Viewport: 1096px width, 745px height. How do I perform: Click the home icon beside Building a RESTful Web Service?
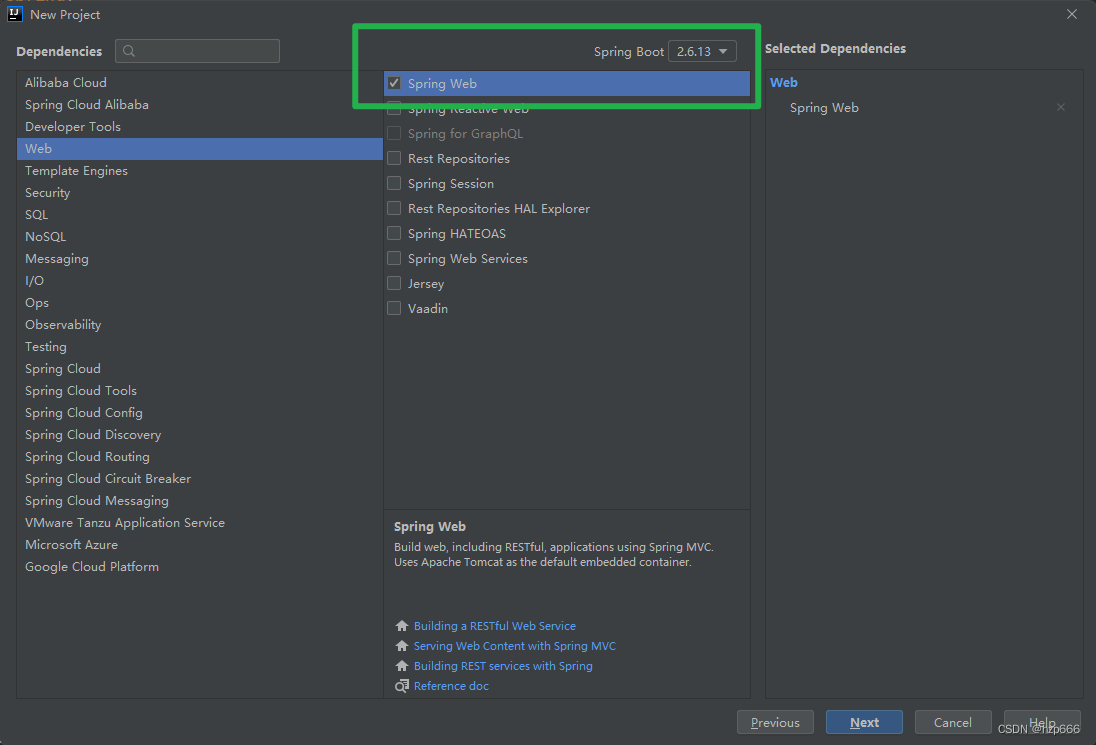pos(401,625)
